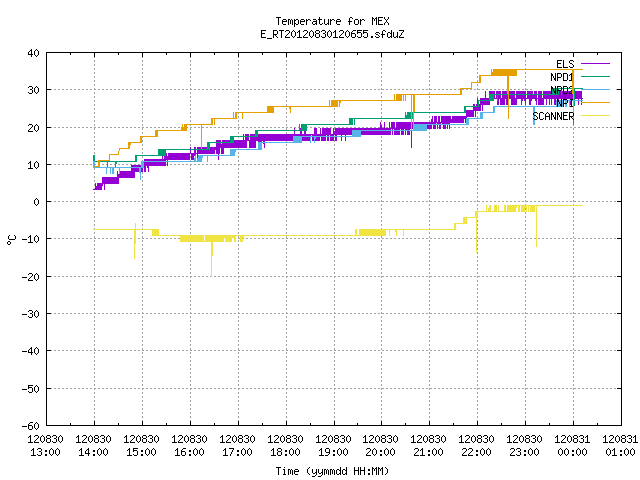
Task: Click the x-axis time label '16:00'
Action: (x=189, y=452)
